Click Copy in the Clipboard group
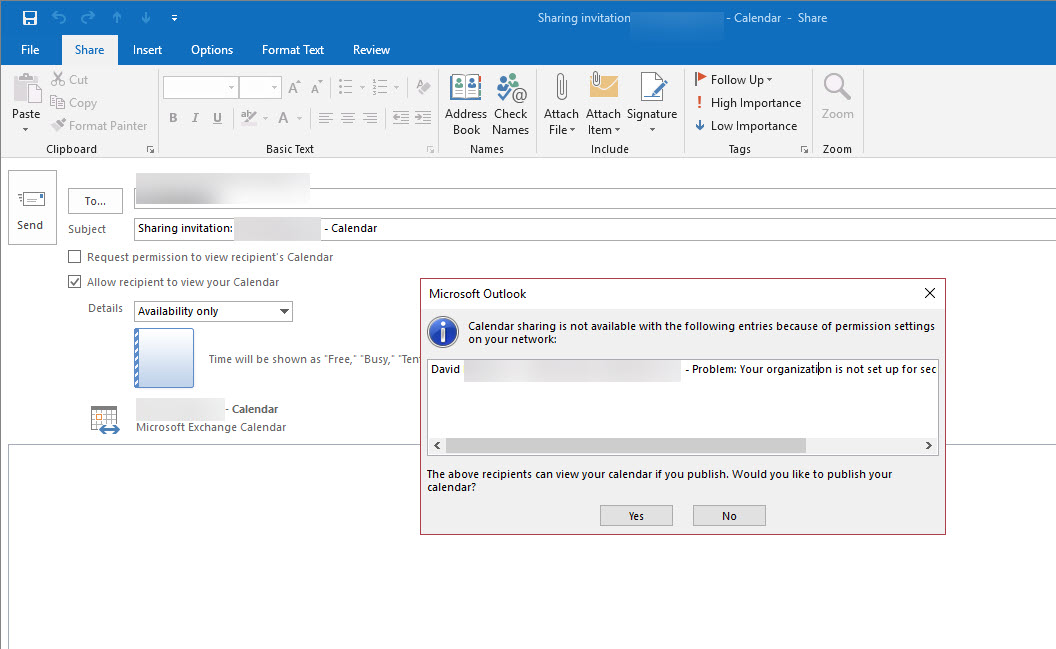This screenshot has height=649, width=1056. coord(73,102)
